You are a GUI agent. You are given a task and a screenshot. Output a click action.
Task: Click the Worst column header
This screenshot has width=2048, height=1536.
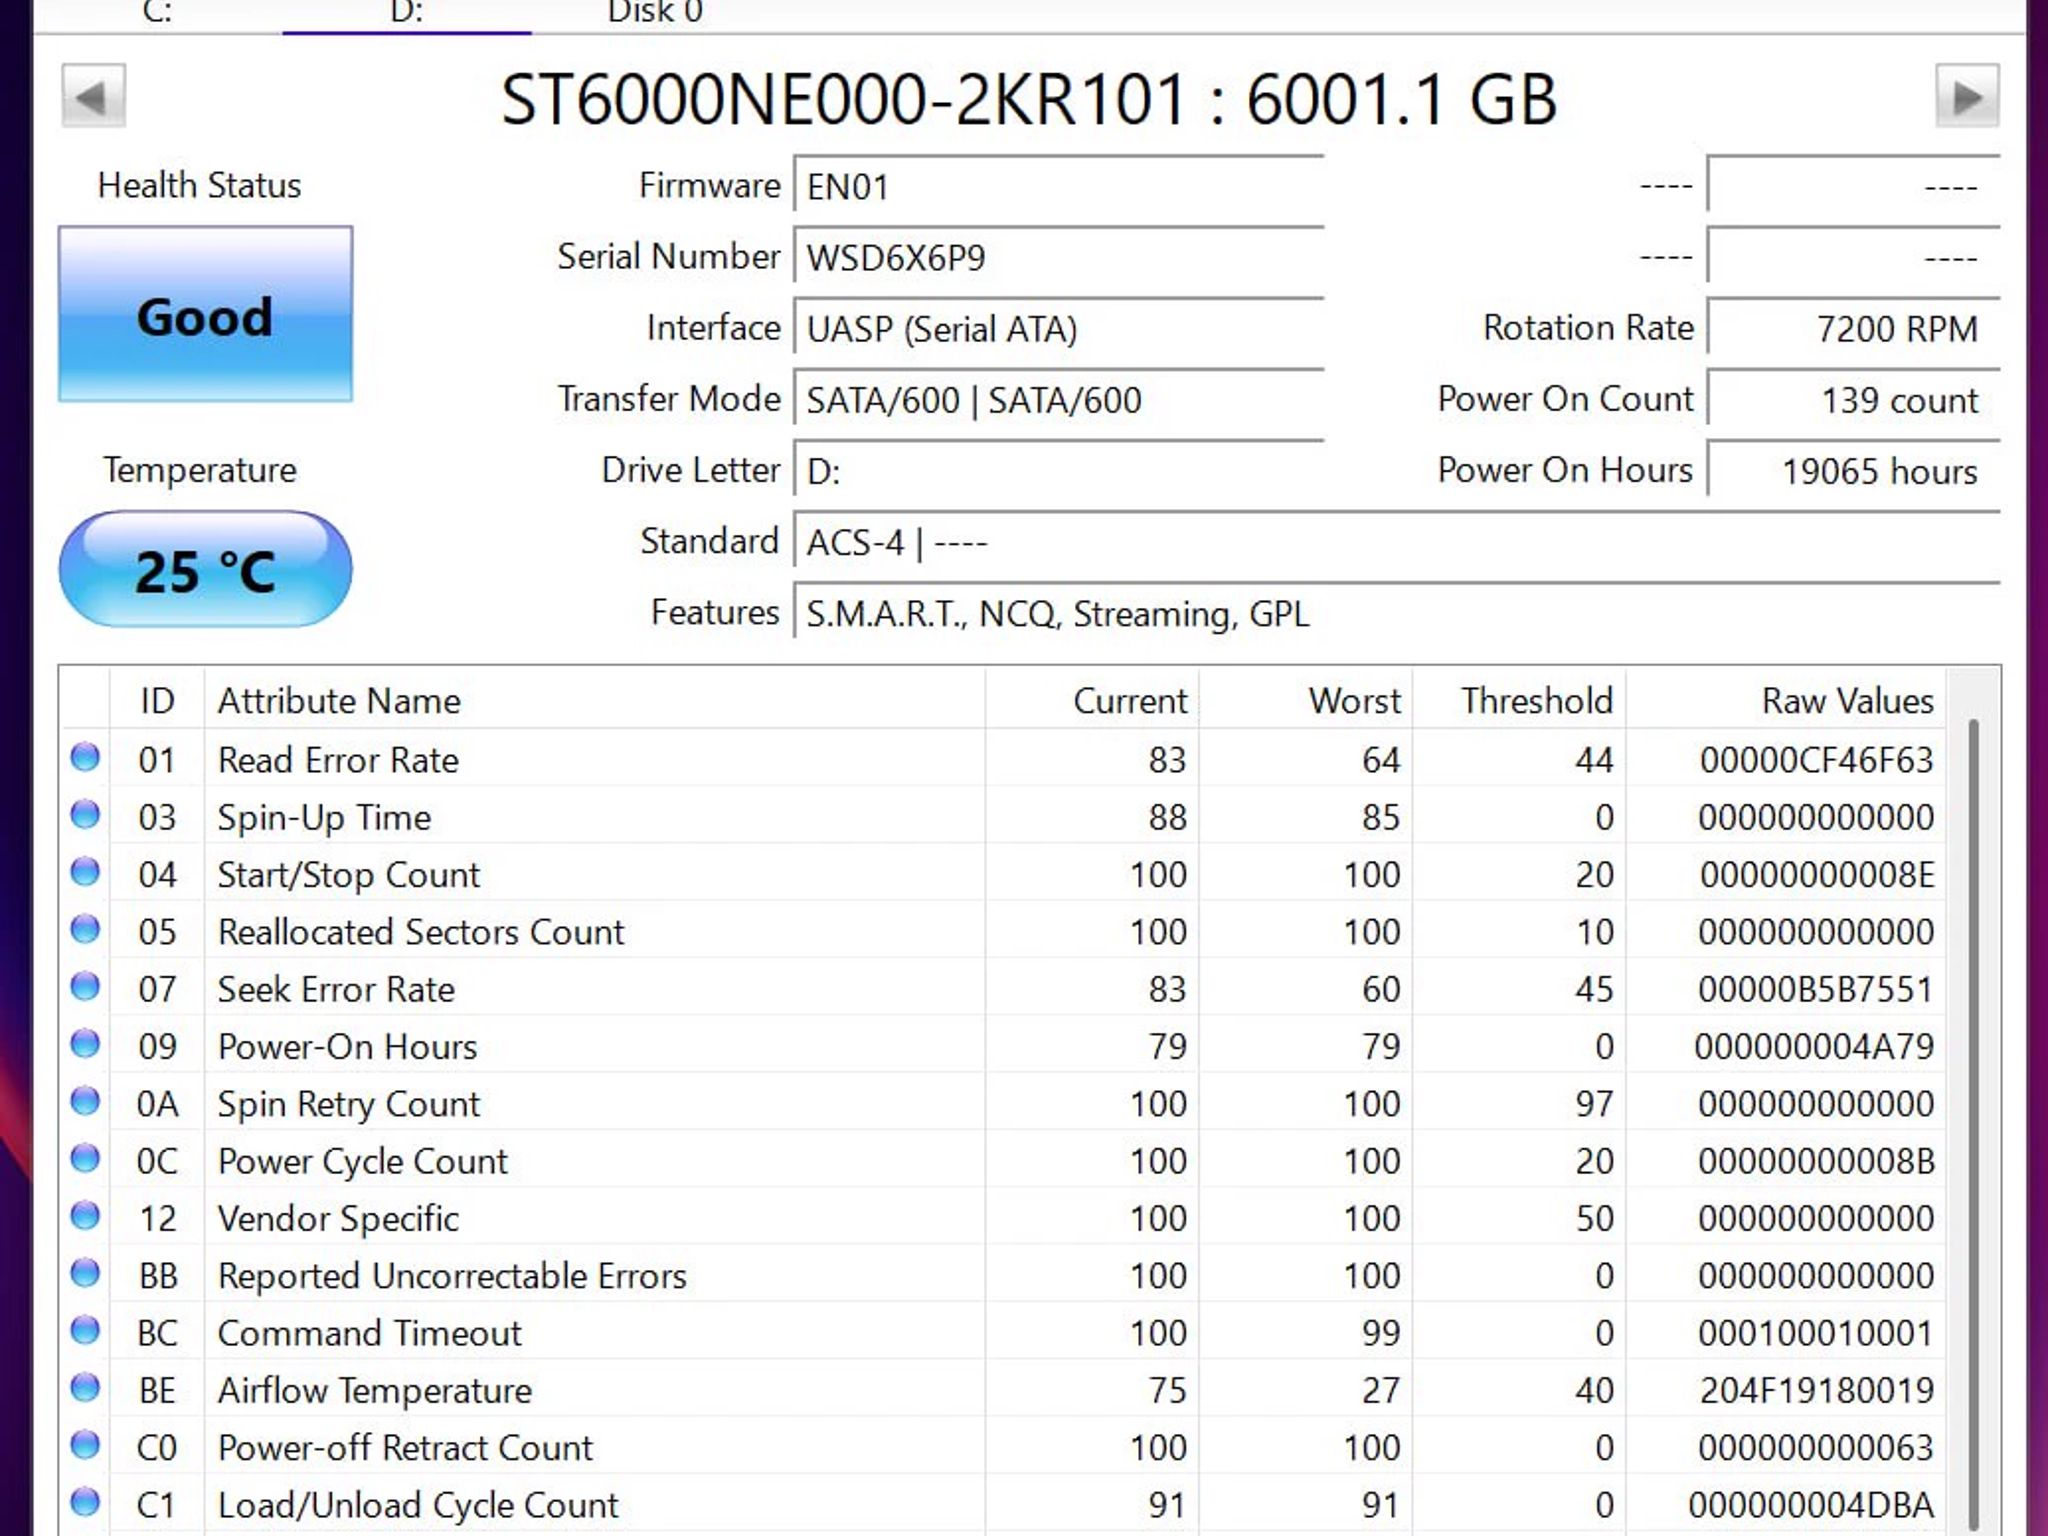coord(1305,700)
